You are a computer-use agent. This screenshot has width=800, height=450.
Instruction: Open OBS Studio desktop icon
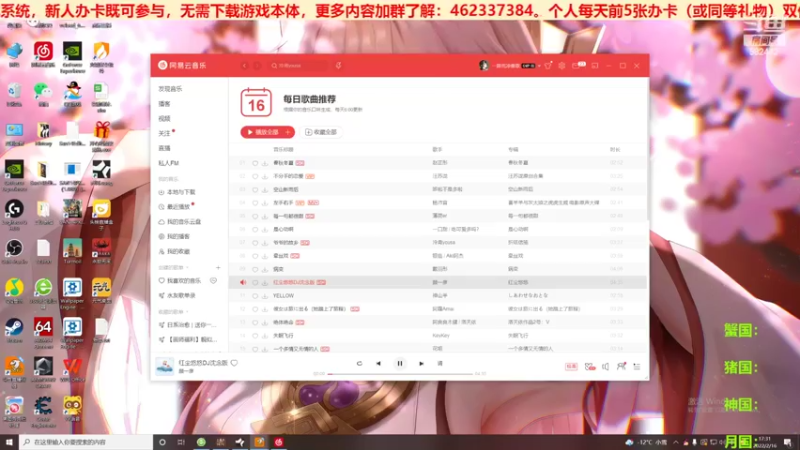(x=14, y=251)
